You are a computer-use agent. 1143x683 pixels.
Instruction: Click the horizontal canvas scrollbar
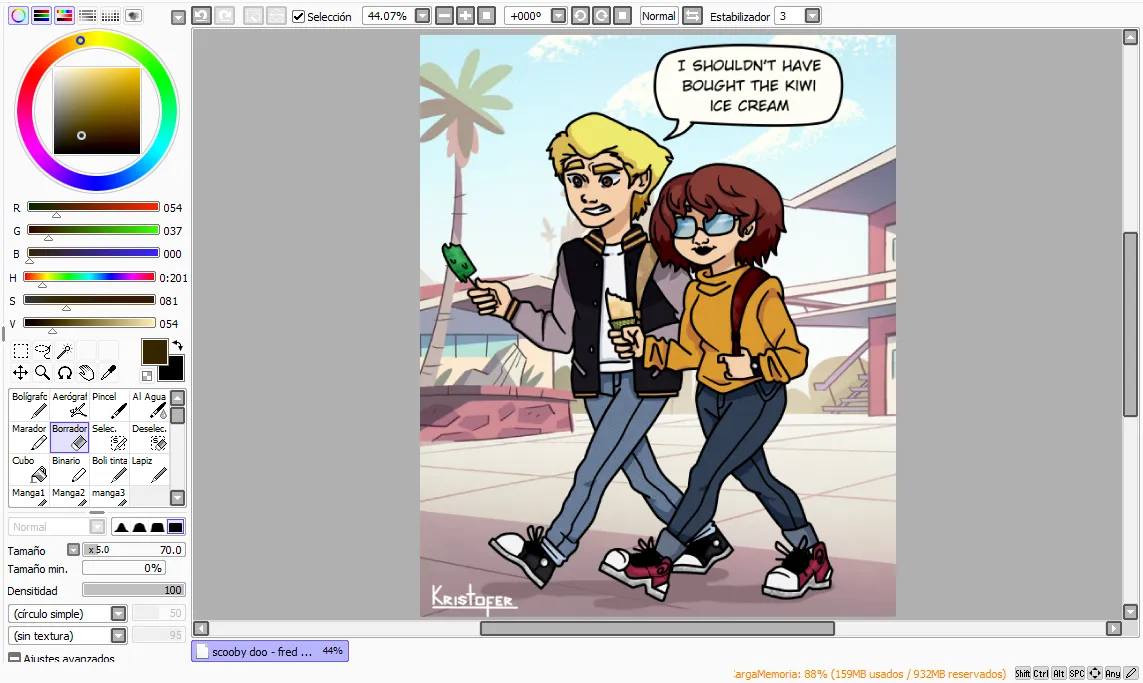tap(657, 628)
